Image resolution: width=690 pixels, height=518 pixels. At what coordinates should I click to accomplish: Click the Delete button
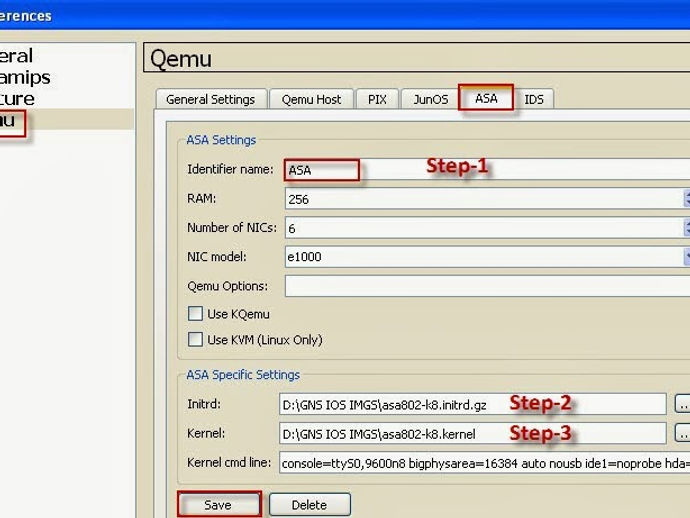pos(310,504)
